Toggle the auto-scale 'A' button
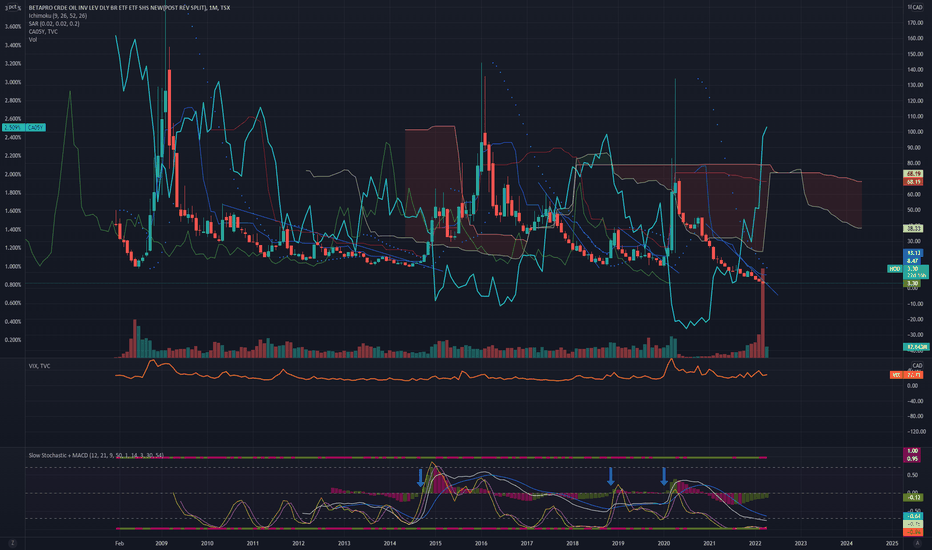 (x=918, y=543)
